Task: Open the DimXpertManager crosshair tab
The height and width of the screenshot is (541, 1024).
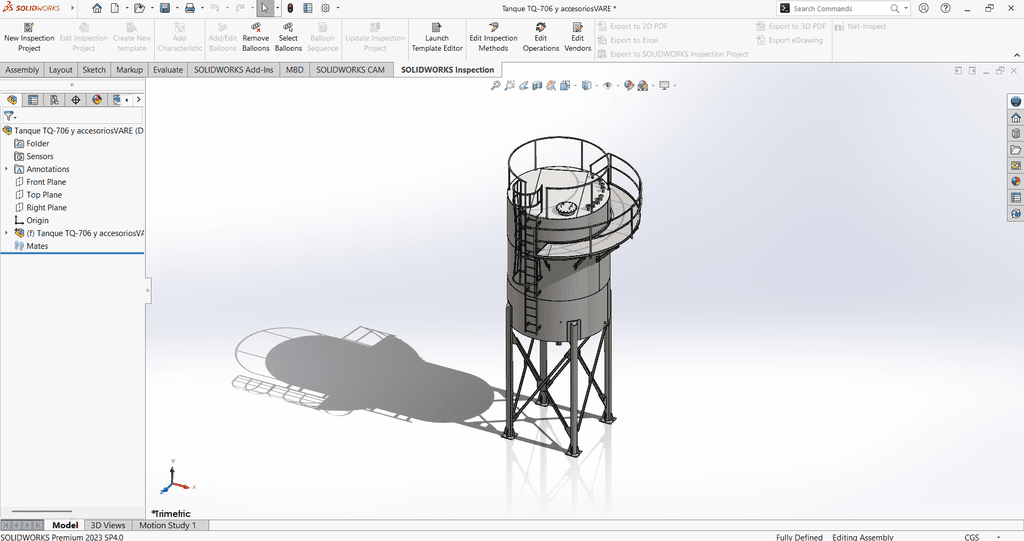Action: coord(76,100)
